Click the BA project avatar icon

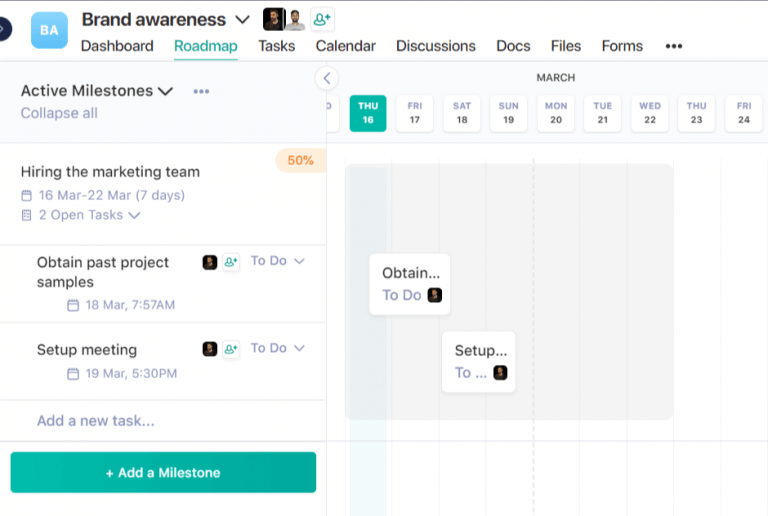49,30
